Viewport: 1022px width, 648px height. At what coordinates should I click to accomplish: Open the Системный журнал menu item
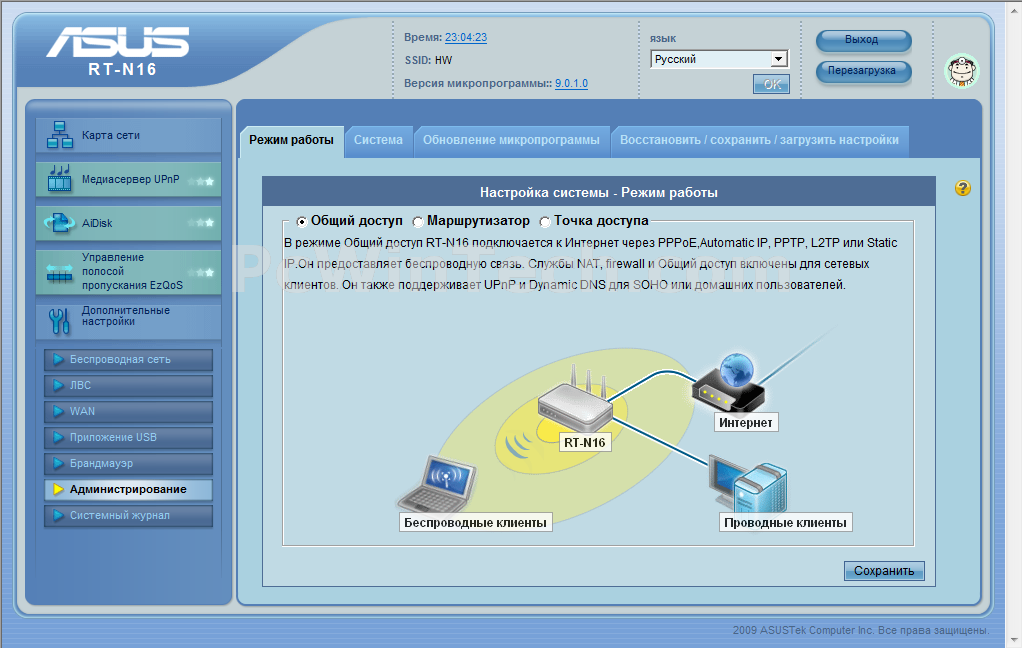point(128,516)
